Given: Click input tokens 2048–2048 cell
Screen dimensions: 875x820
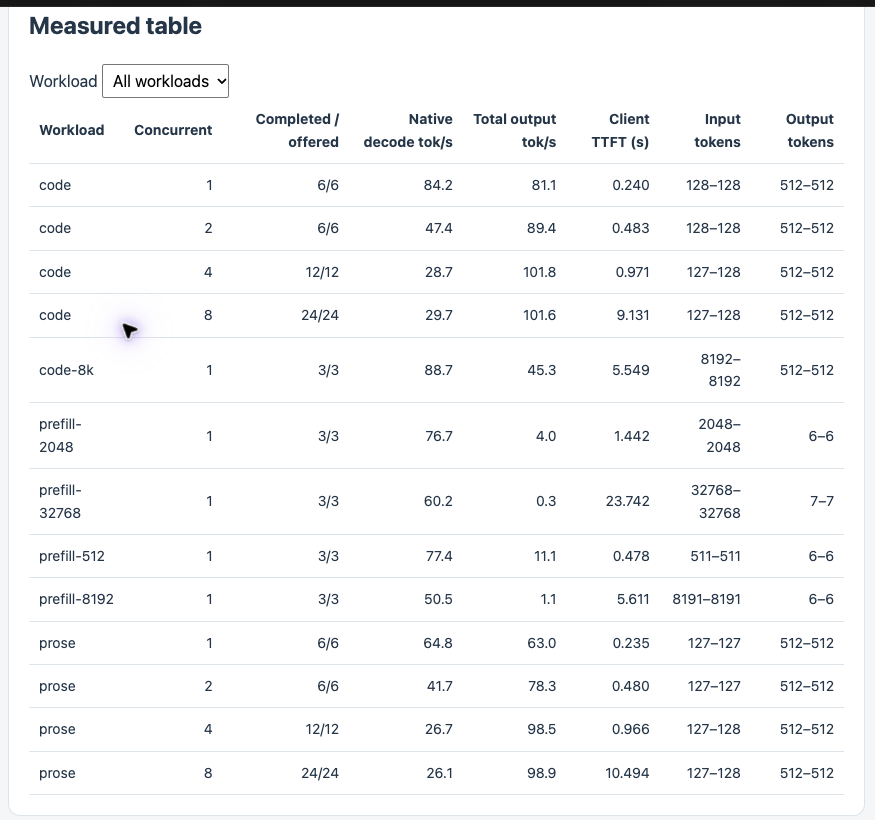Looking at the screenshot, I should click(x=719, y=435).
